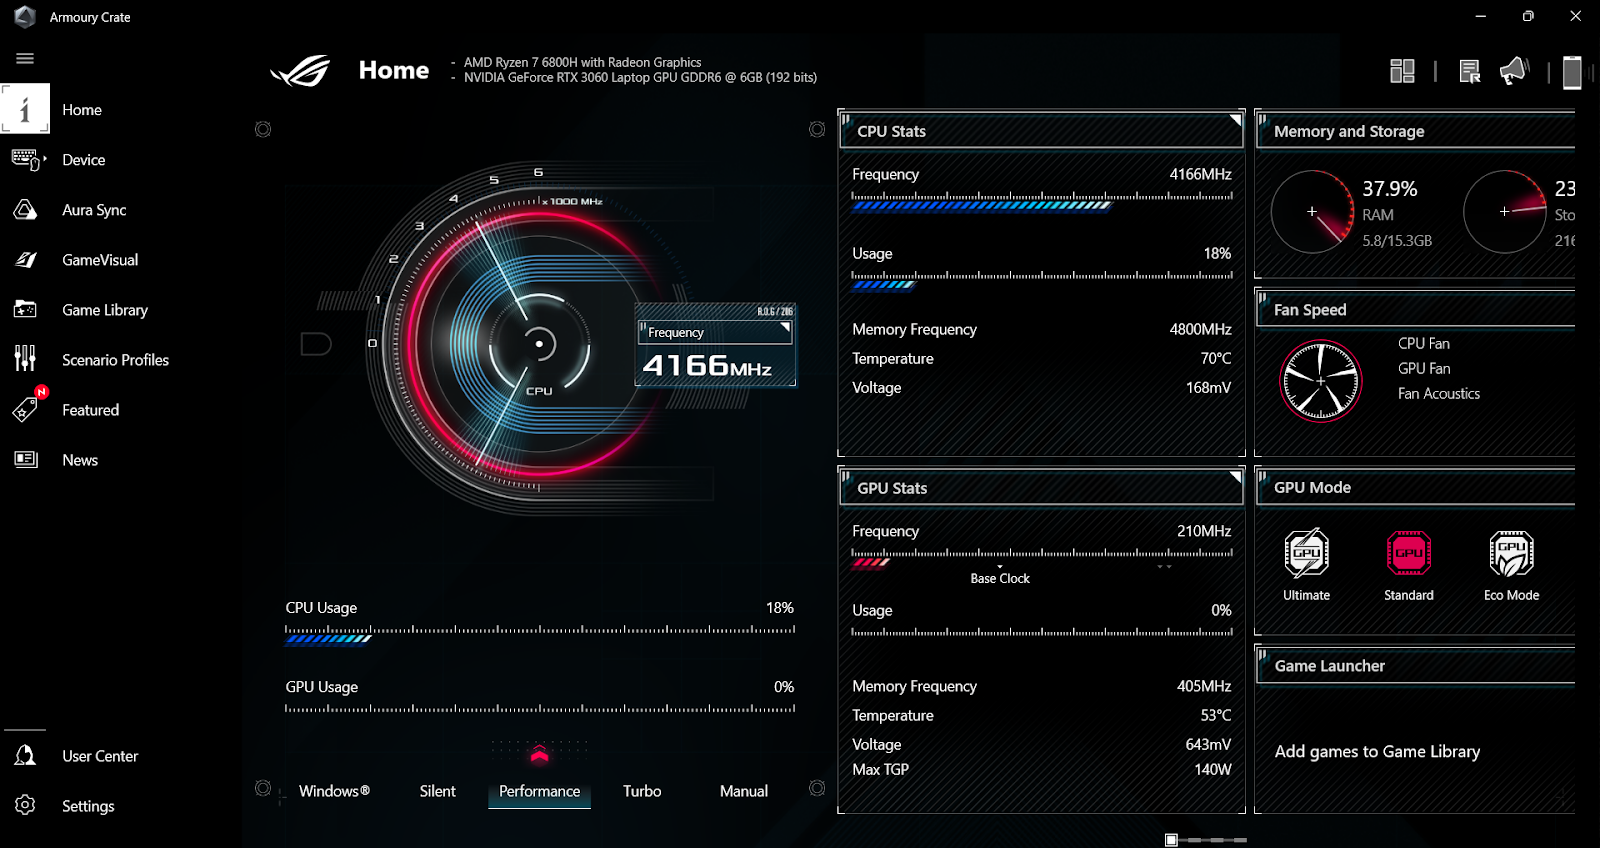Click the phone device icon in the header
The width and height of the screenshot is (1600, 848).
click(x=1572, y=72)
